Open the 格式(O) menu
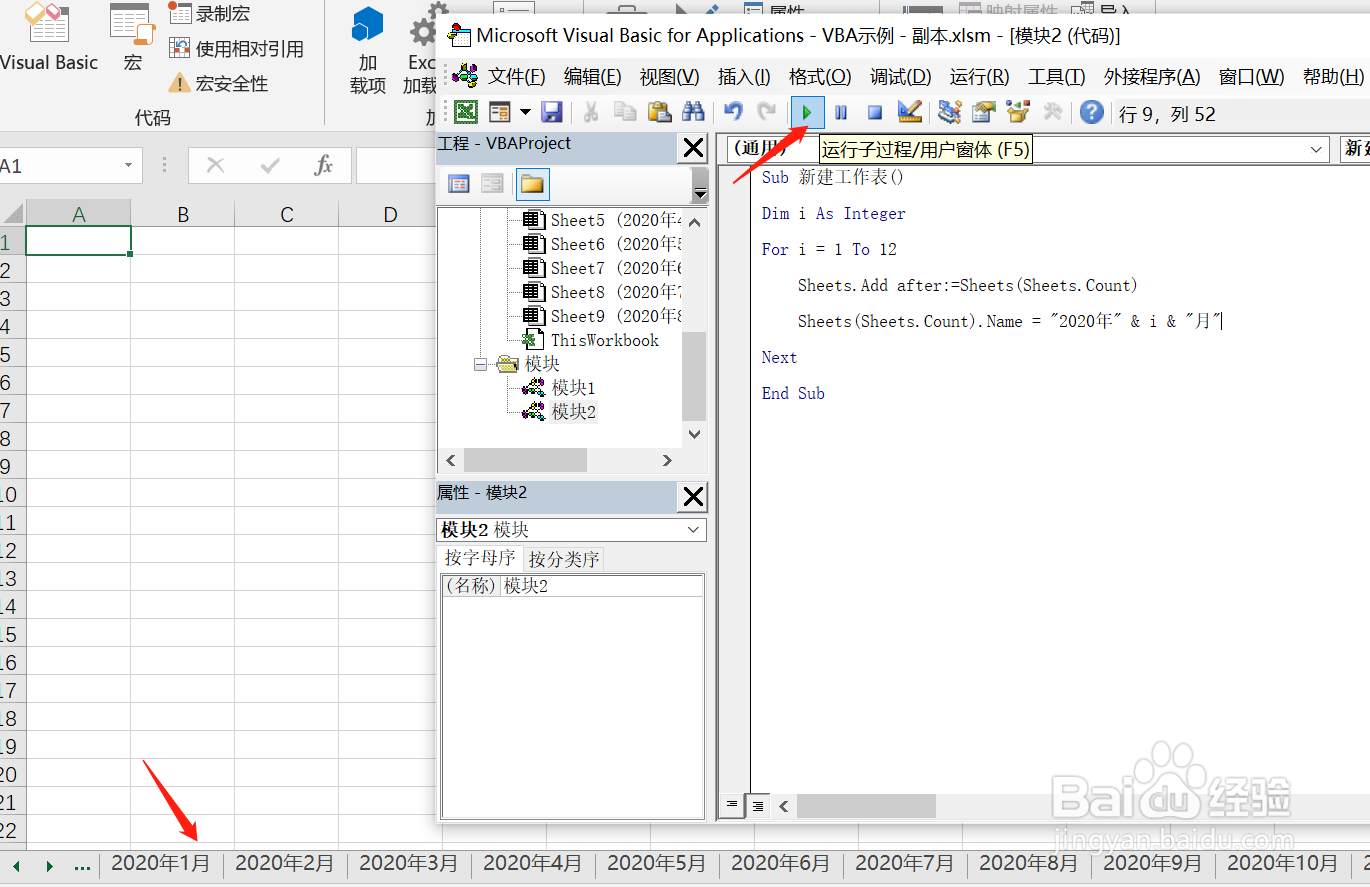Screen dimensions: 1370x887 [820, 77]
